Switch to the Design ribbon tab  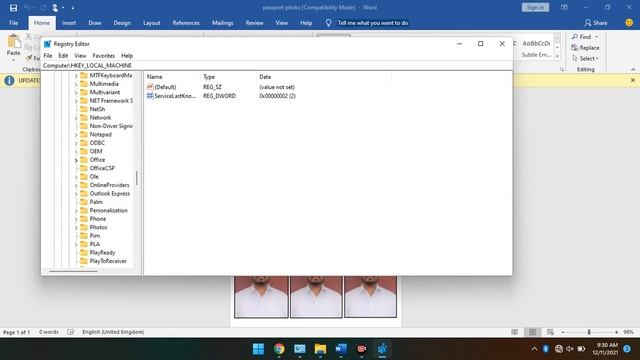(x=122, y=23)
